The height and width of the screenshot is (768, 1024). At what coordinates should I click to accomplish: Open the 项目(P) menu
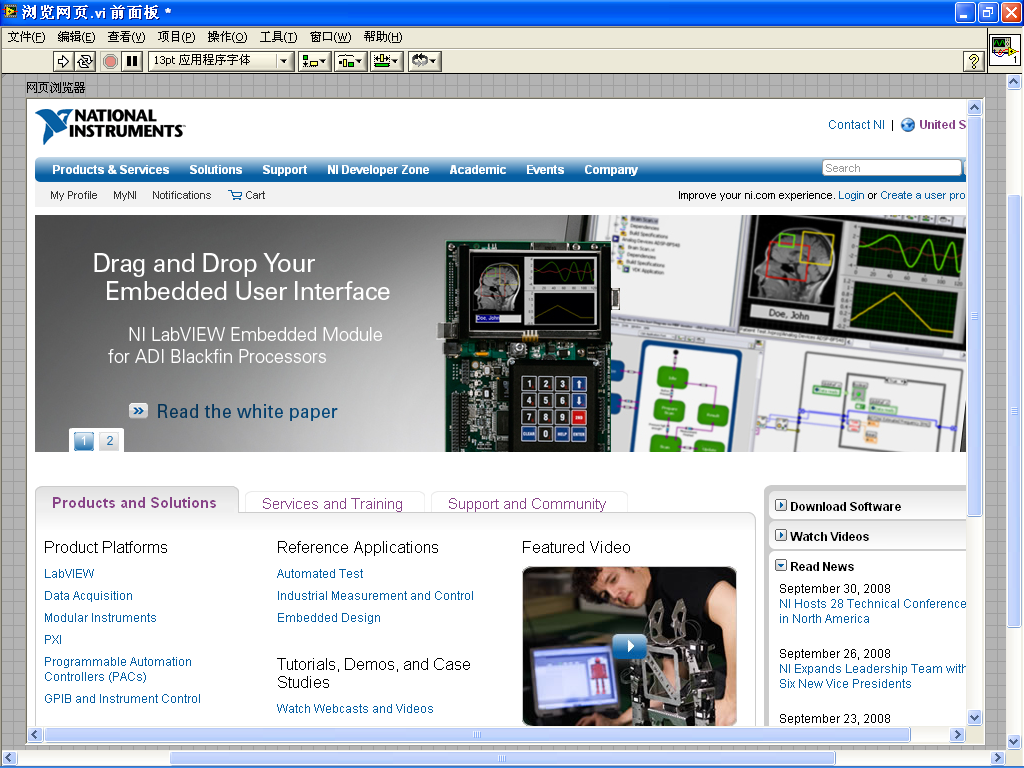click(176, 37)
